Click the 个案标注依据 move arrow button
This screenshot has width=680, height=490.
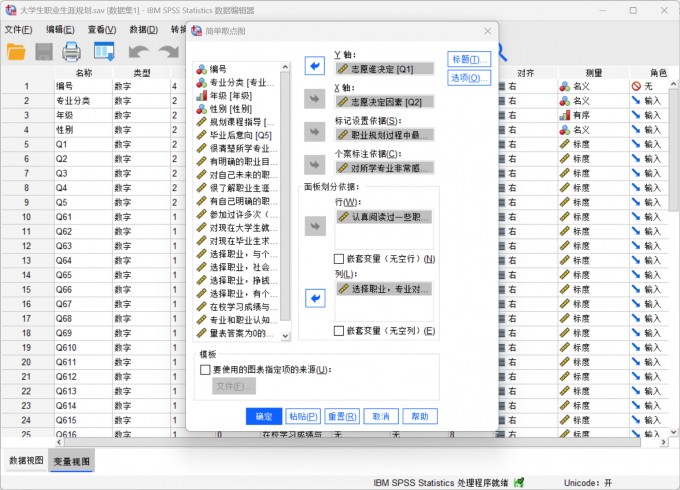pyautogui.click(x=315, y=165)
